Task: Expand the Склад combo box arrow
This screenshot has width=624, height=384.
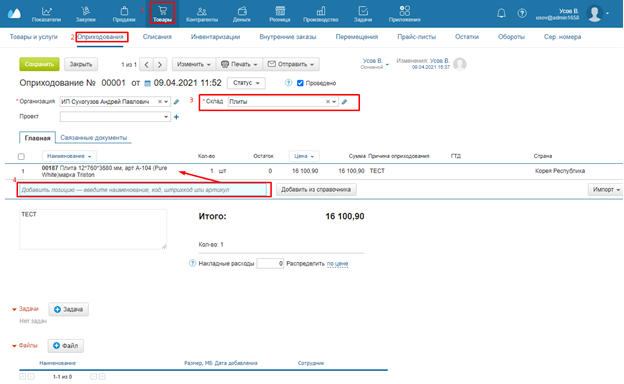Action: click(x=334, y=102)
